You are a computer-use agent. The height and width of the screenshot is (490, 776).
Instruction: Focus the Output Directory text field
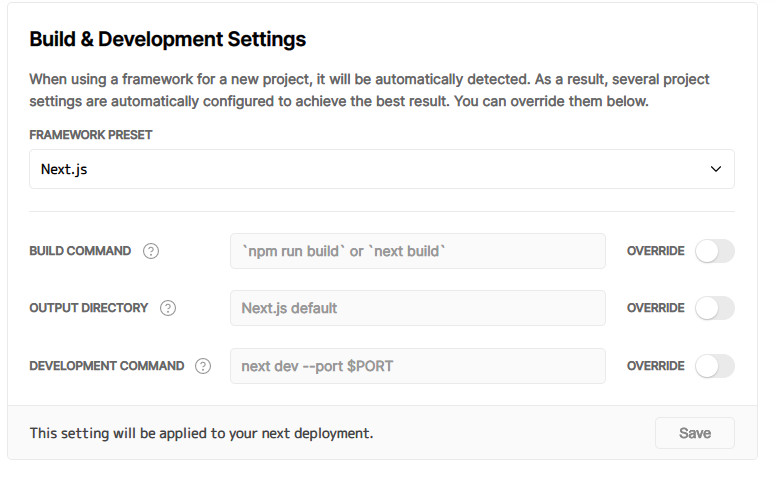[417, 308]
